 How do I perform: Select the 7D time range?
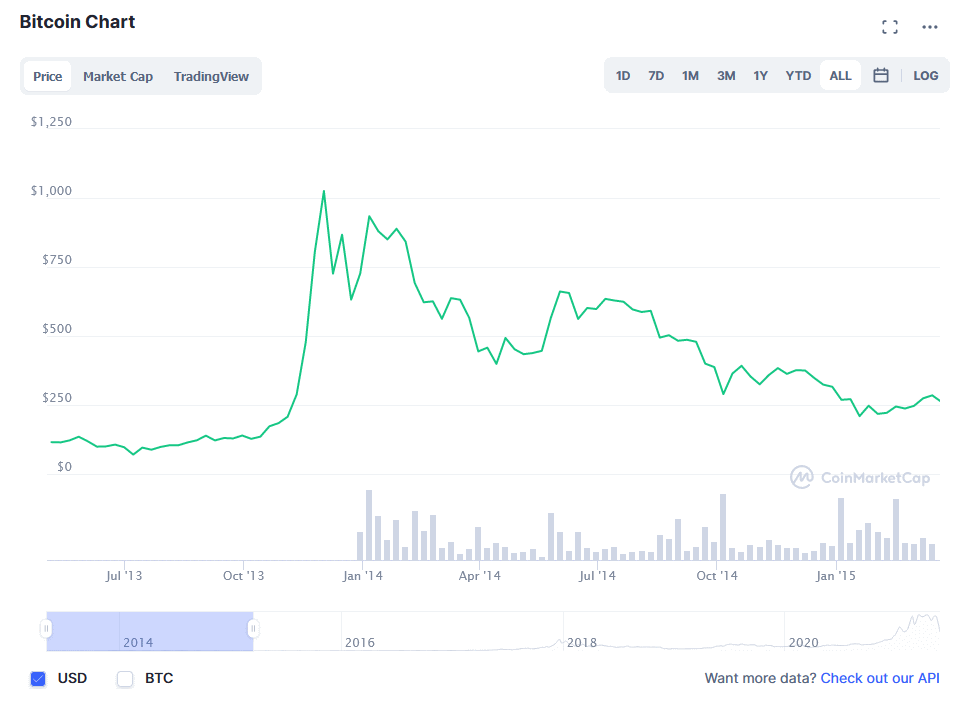656,75
